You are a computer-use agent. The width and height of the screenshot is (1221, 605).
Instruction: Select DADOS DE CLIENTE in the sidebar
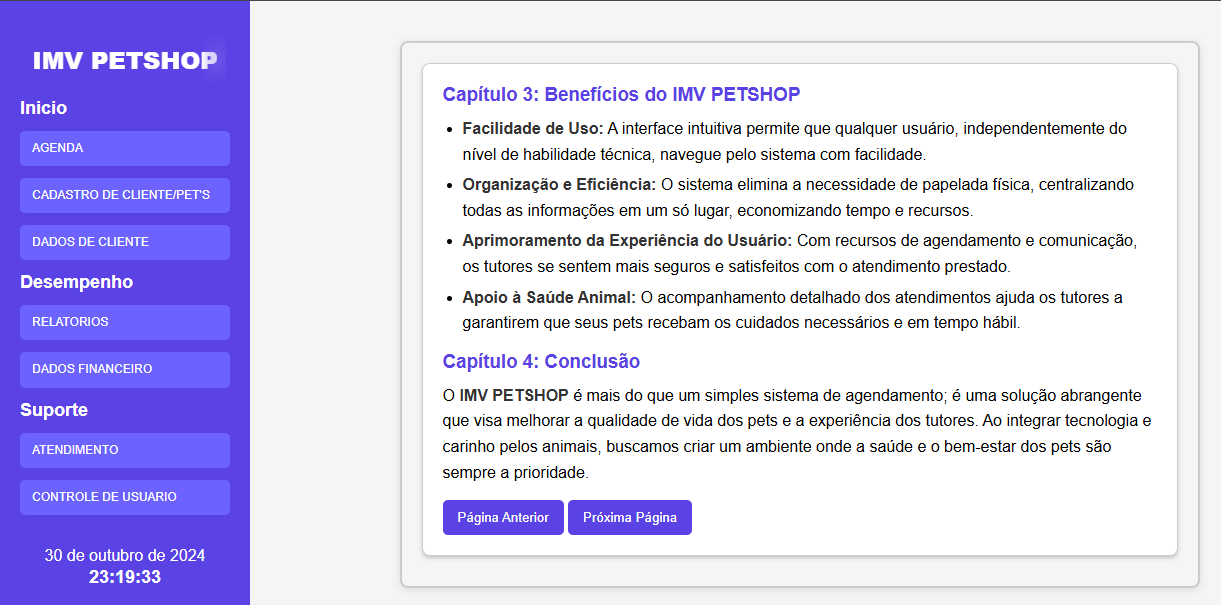[124, 242]
